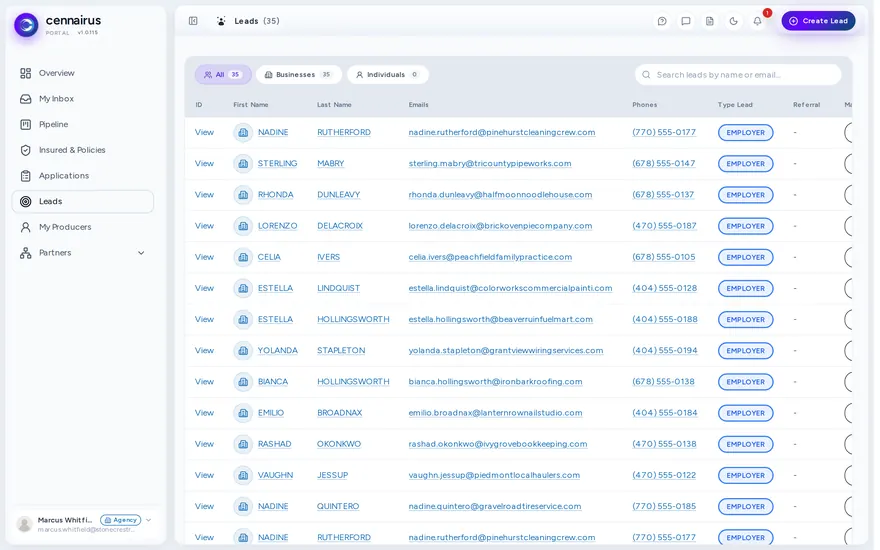
Task: Click the Create Lead button
Action: [818, 21]
